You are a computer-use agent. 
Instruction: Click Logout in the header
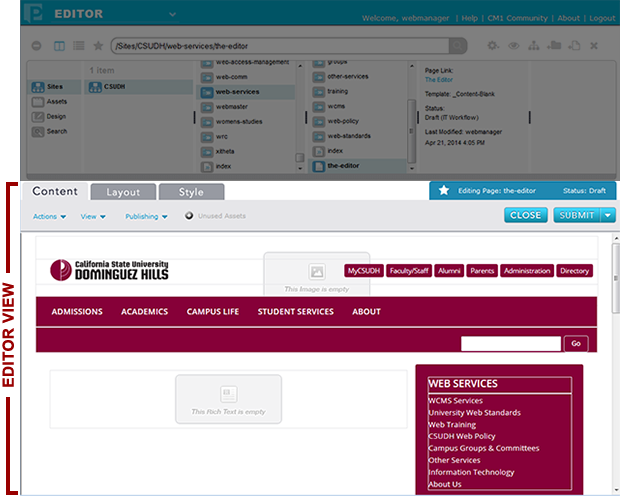[x=602, y=18]
